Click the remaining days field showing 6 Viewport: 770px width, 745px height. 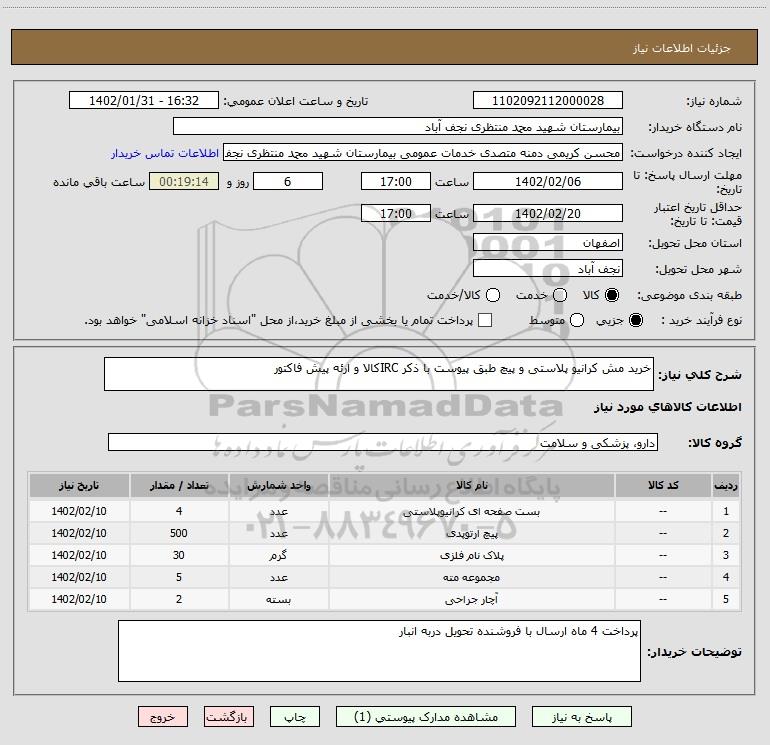click(288, 181)
